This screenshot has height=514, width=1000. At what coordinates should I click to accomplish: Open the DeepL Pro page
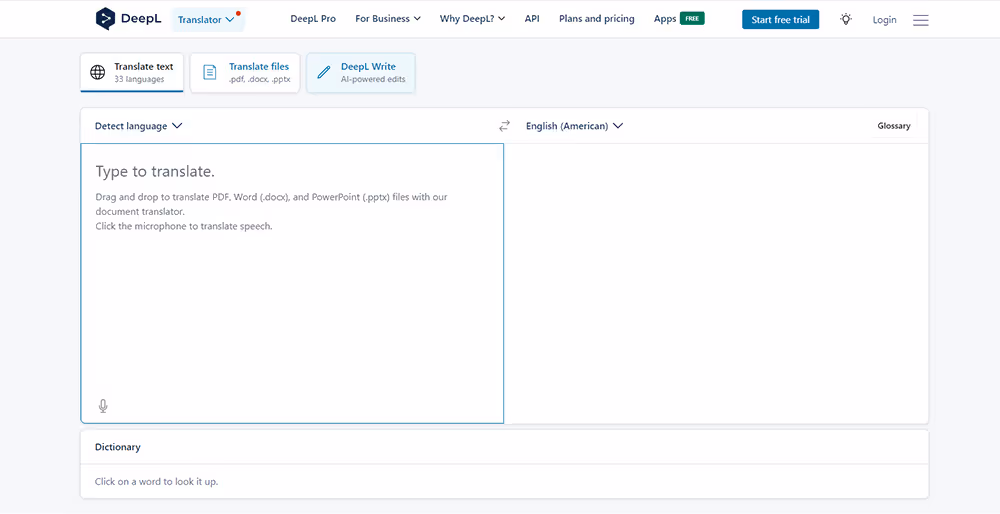click(x=313, y=19)
